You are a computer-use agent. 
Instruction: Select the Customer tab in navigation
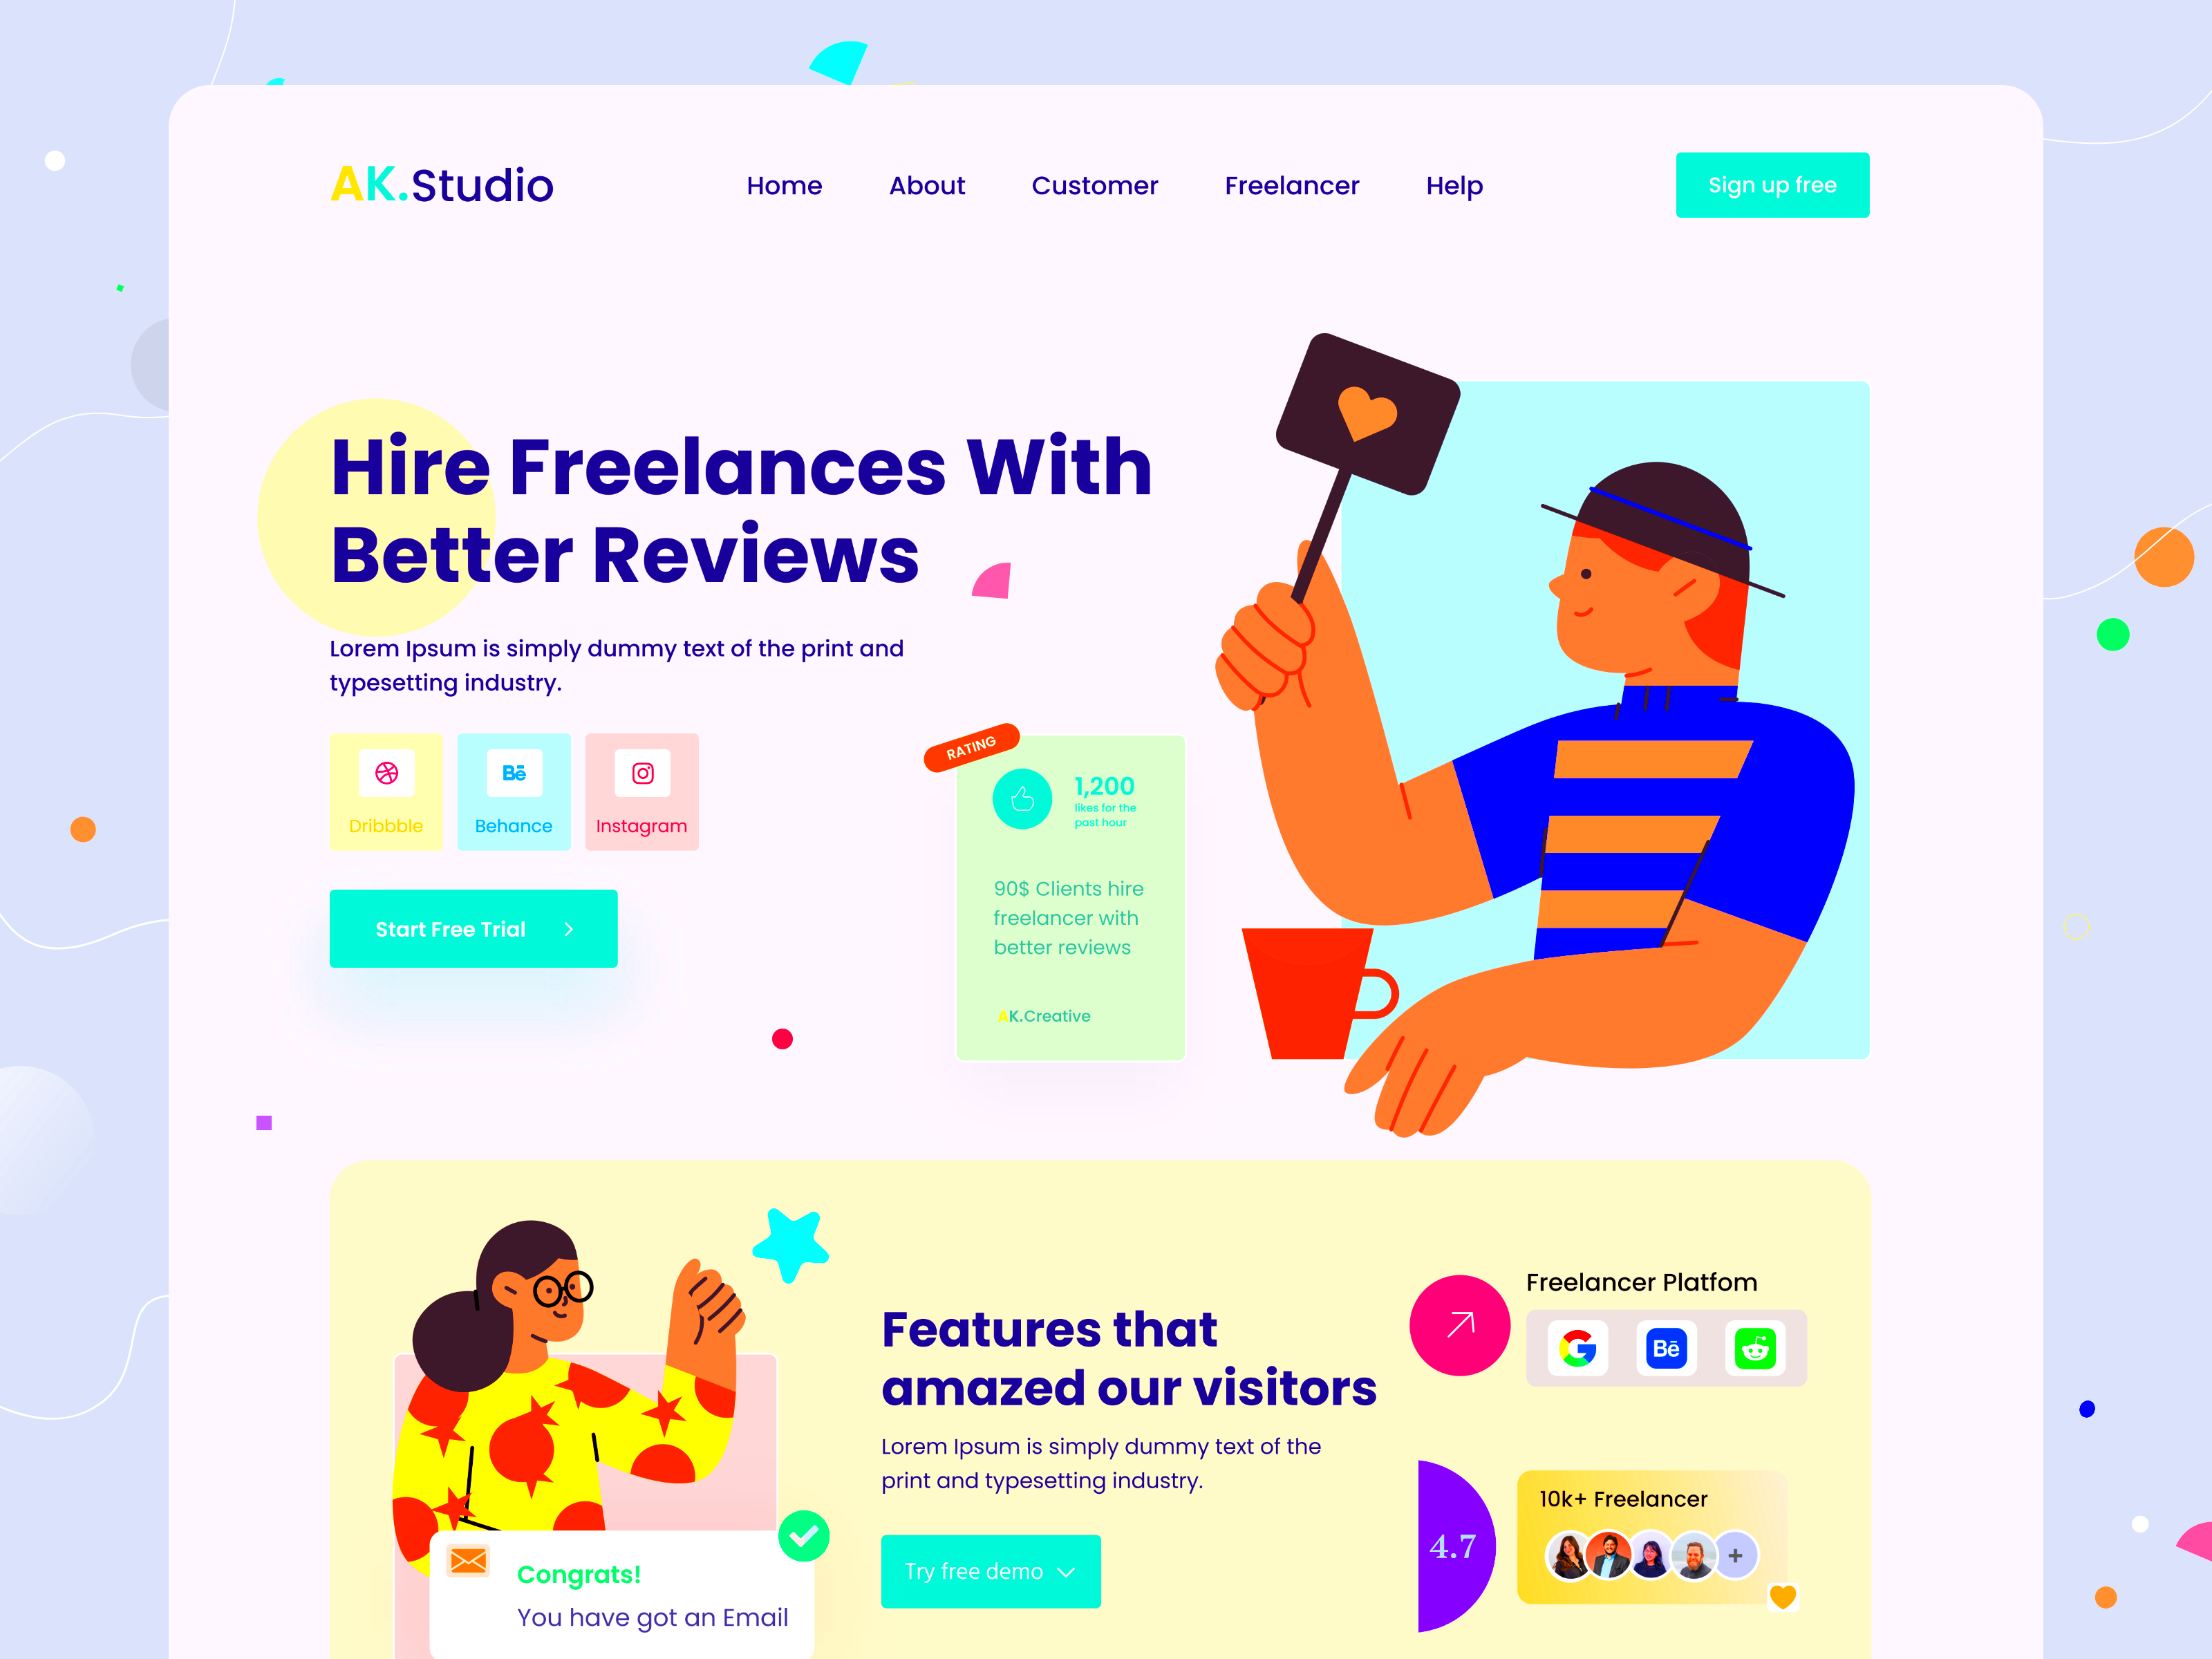1094,185
